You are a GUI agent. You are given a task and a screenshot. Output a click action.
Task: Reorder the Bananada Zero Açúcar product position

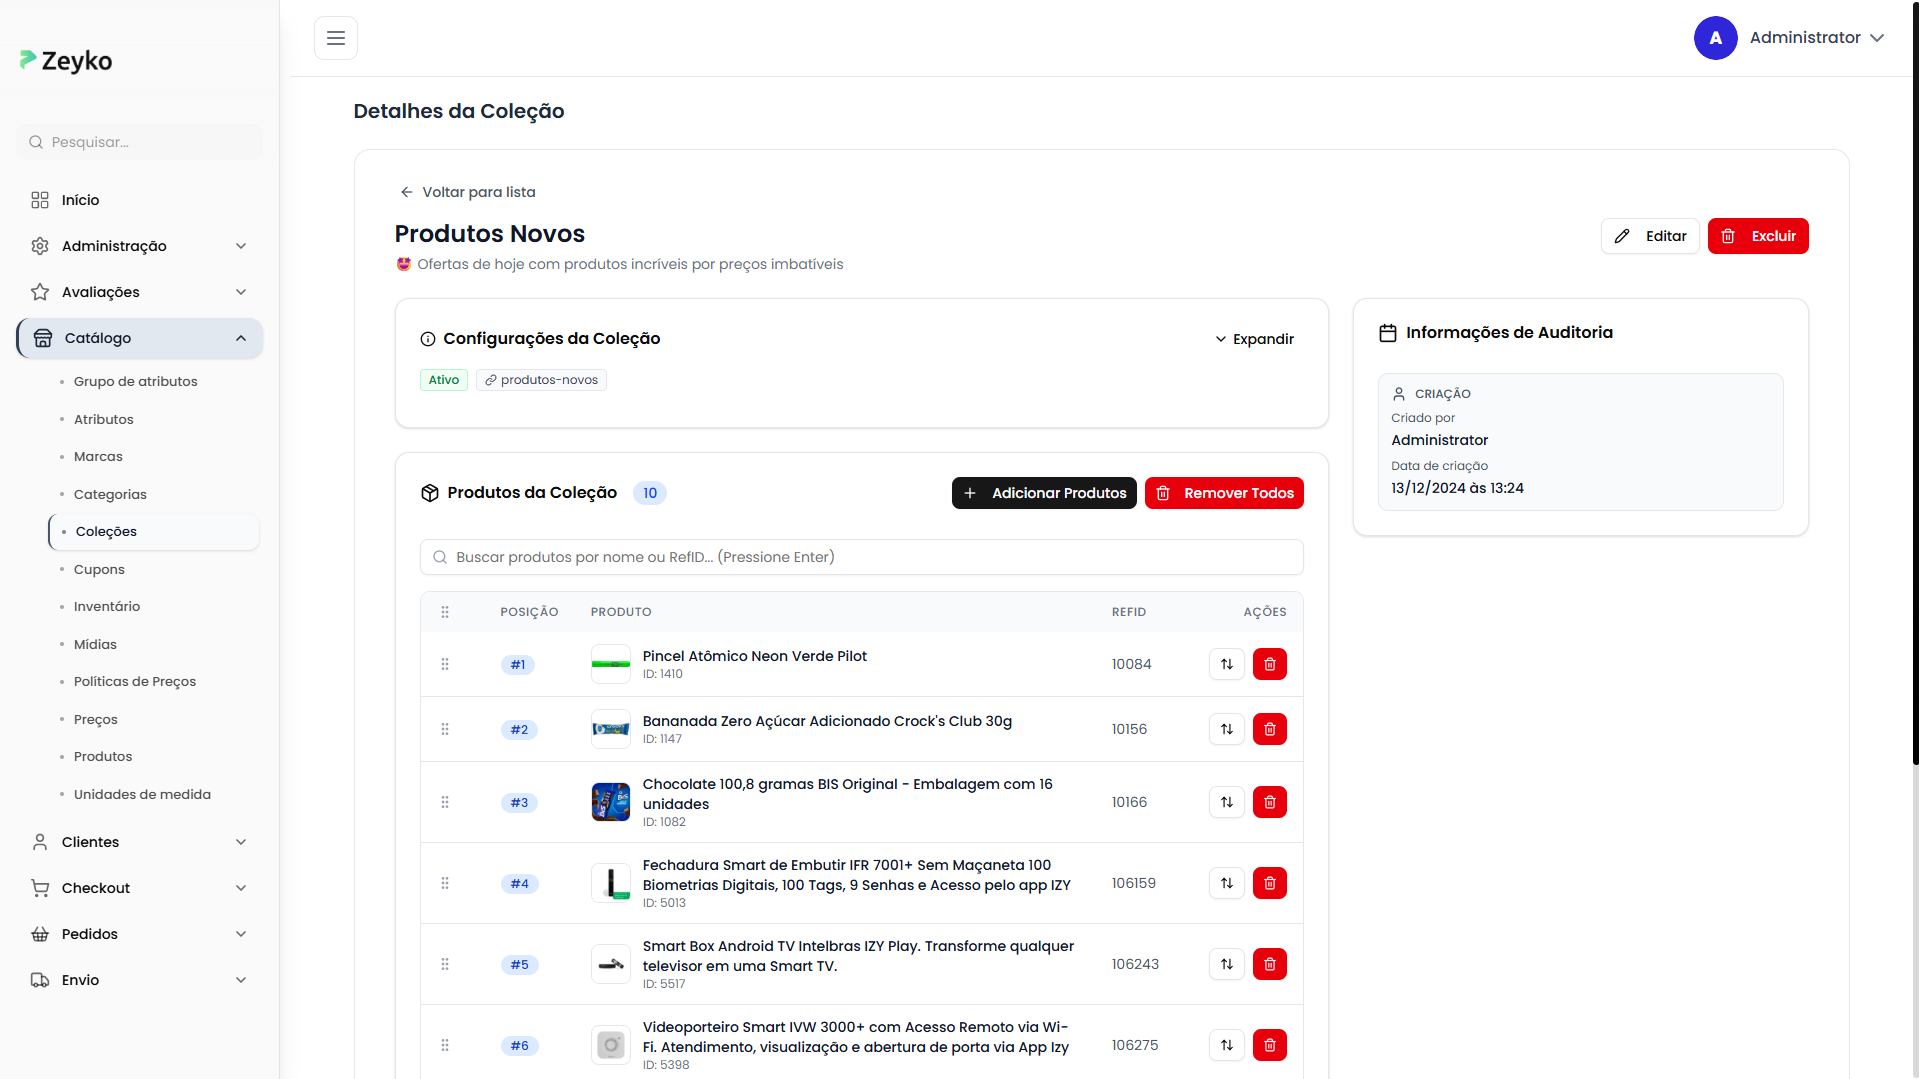point(1226,729)
